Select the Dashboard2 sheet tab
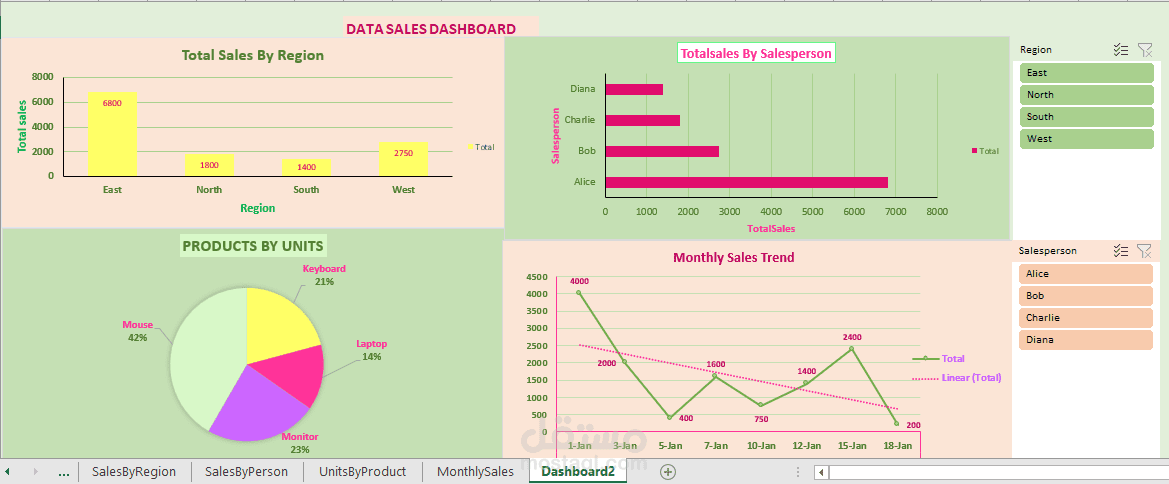Screen dimensions: 1169x484 (579, 471)
